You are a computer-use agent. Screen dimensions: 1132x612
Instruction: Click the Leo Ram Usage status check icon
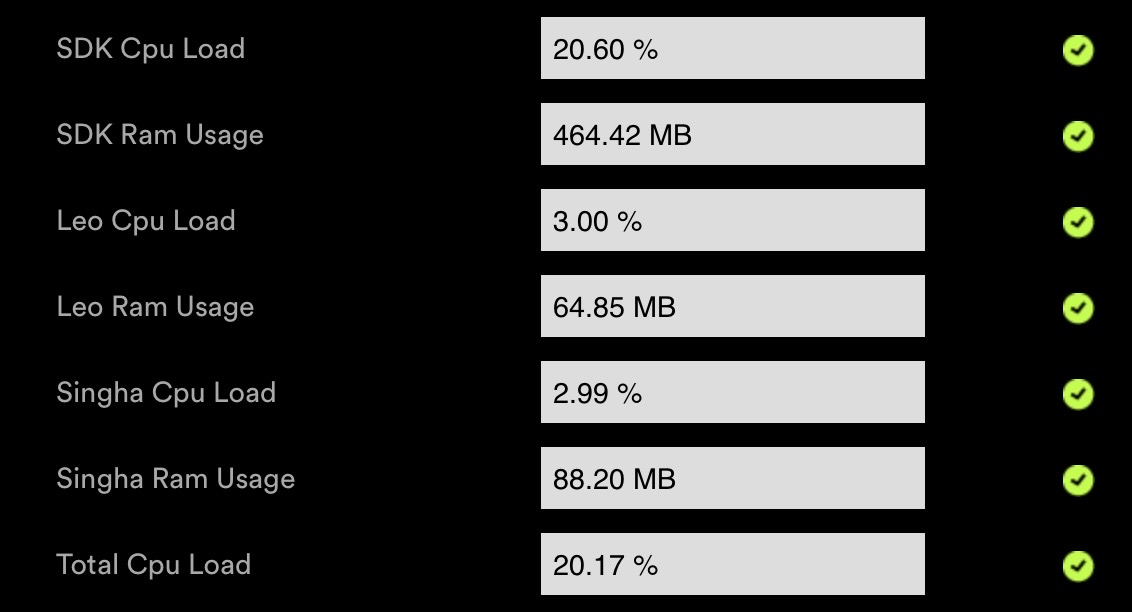click(1077, 308)
